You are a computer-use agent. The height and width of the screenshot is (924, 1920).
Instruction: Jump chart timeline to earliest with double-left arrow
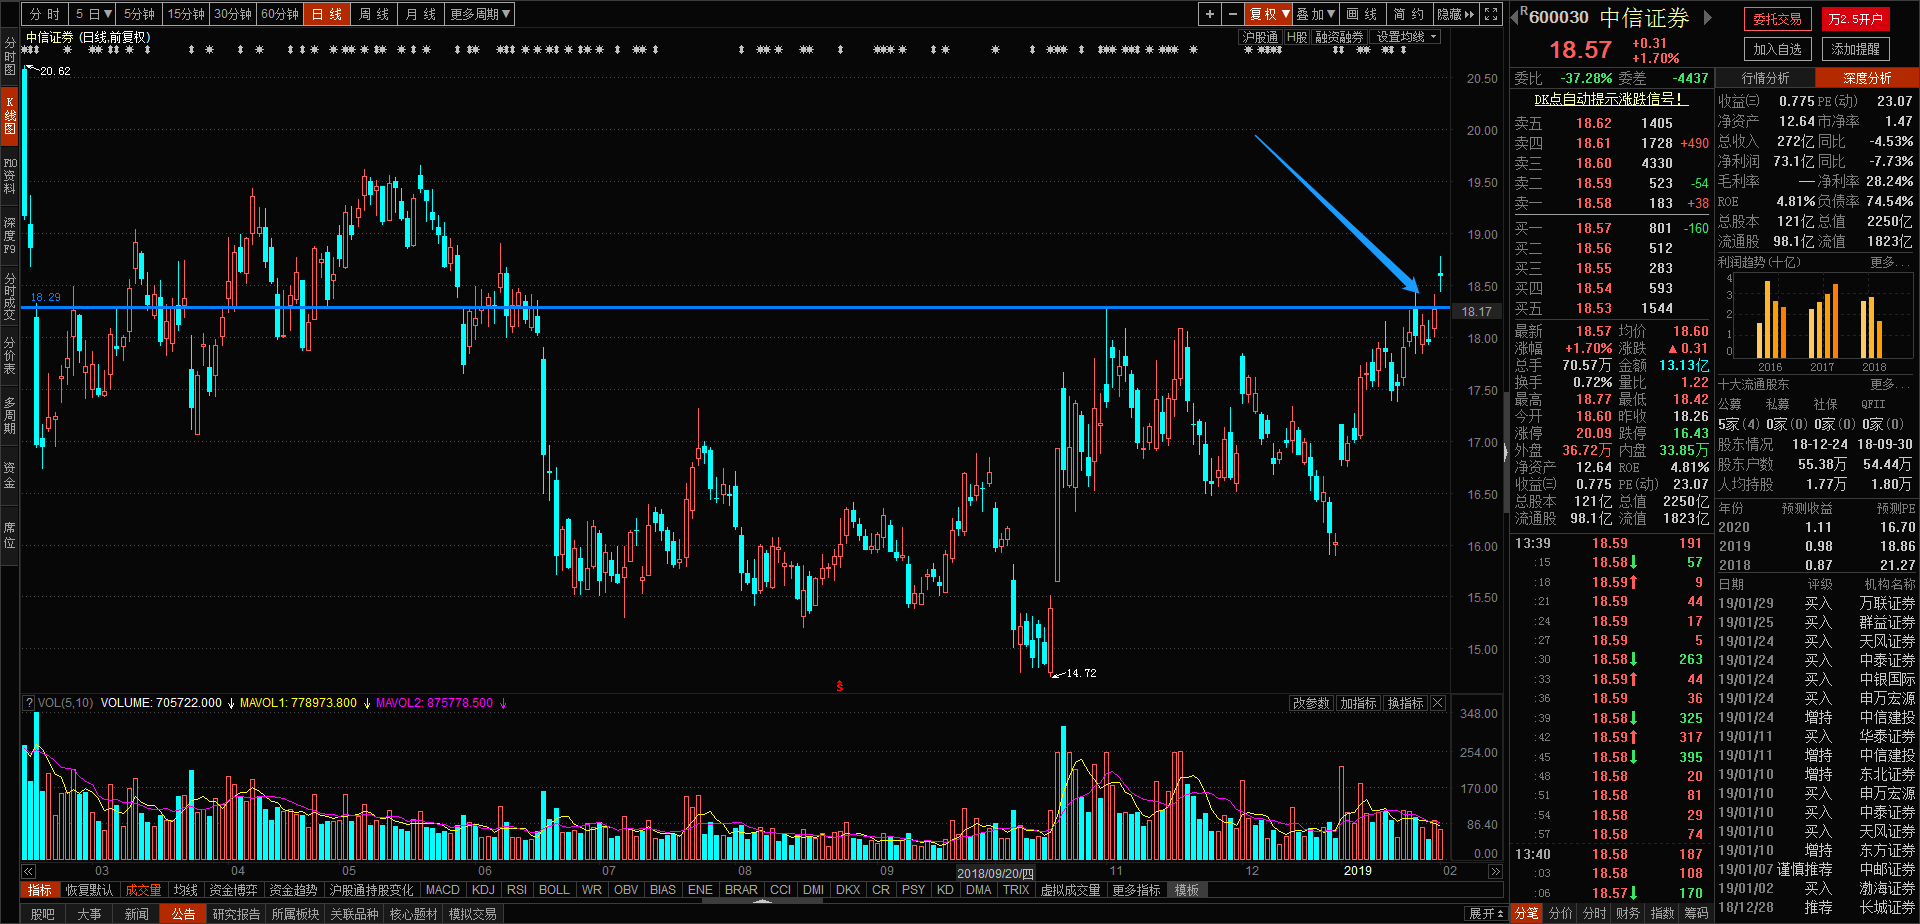tap(28, 871)
